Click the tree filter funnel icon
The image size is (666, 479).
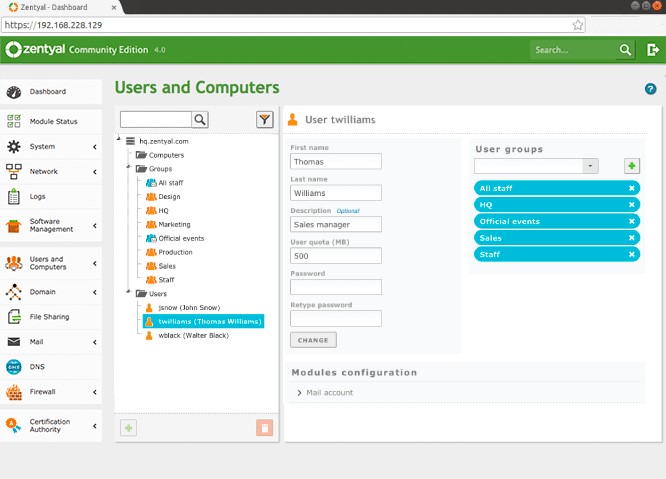(x=264, y=120)
